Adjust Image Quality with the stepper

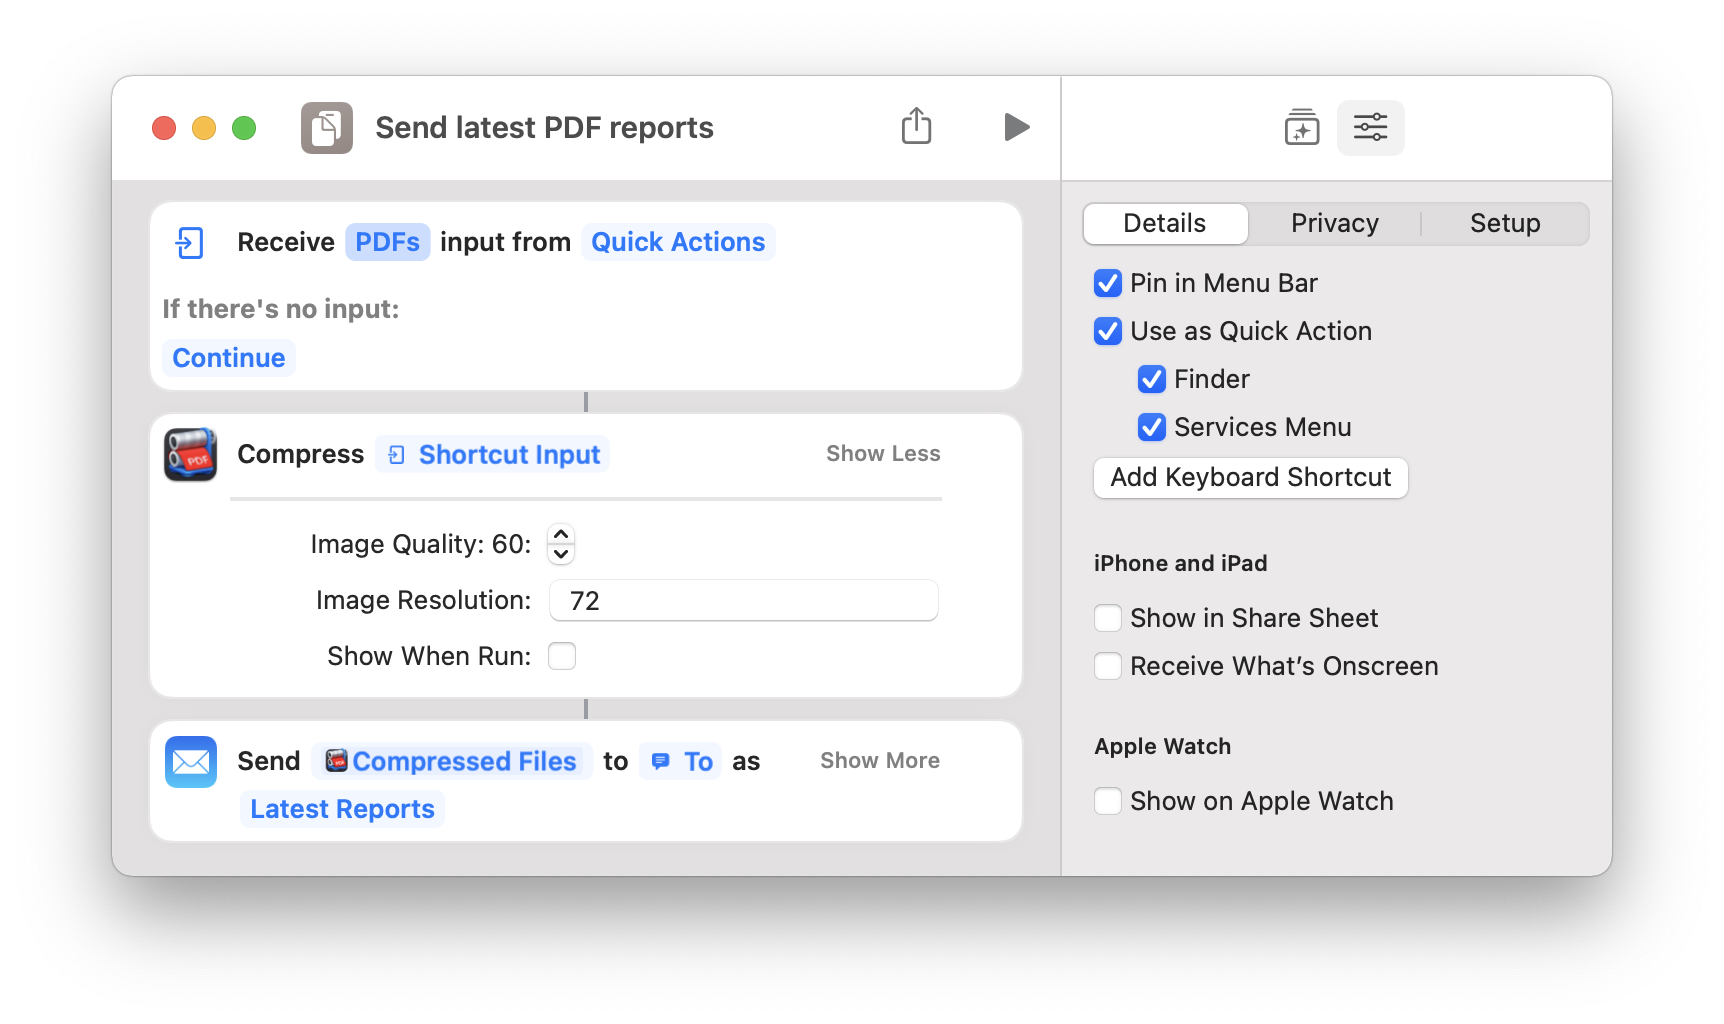561,544
